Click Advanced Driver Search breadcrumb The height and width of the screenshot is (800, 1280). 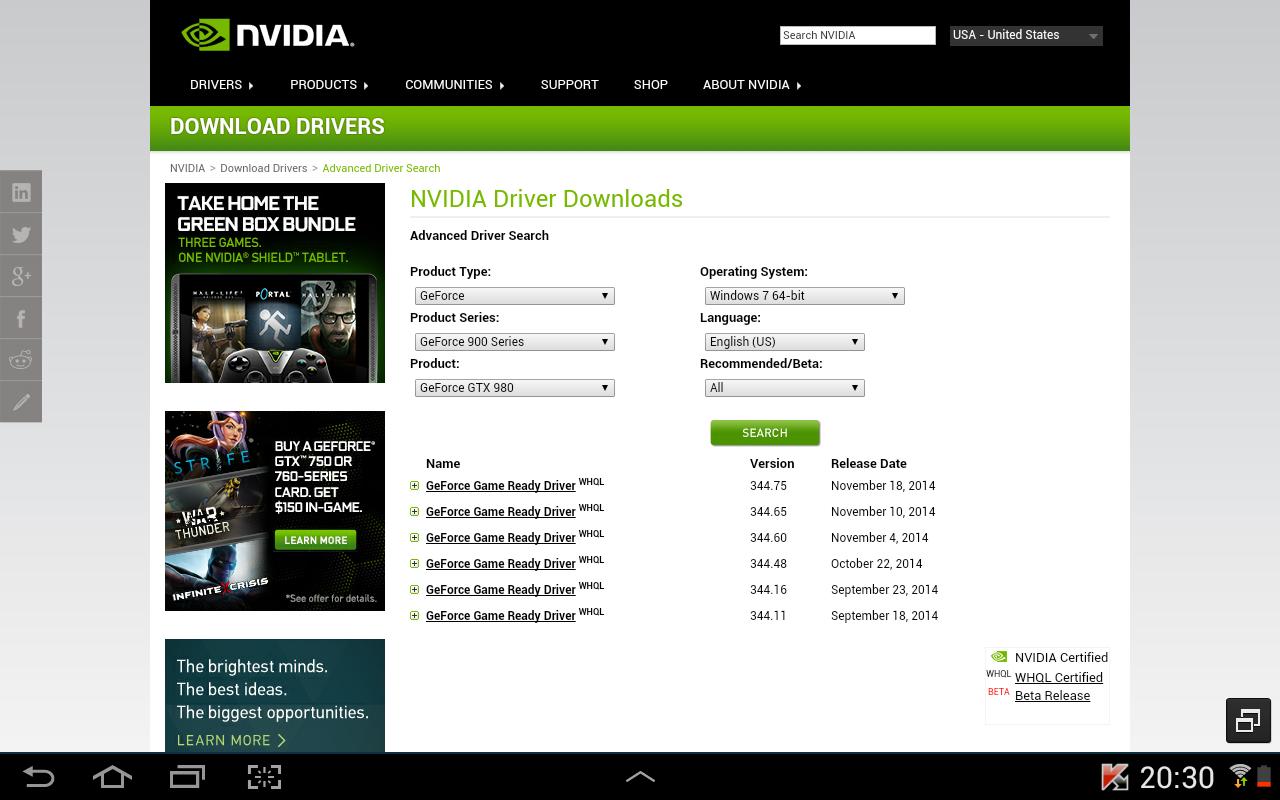(381, 168)
